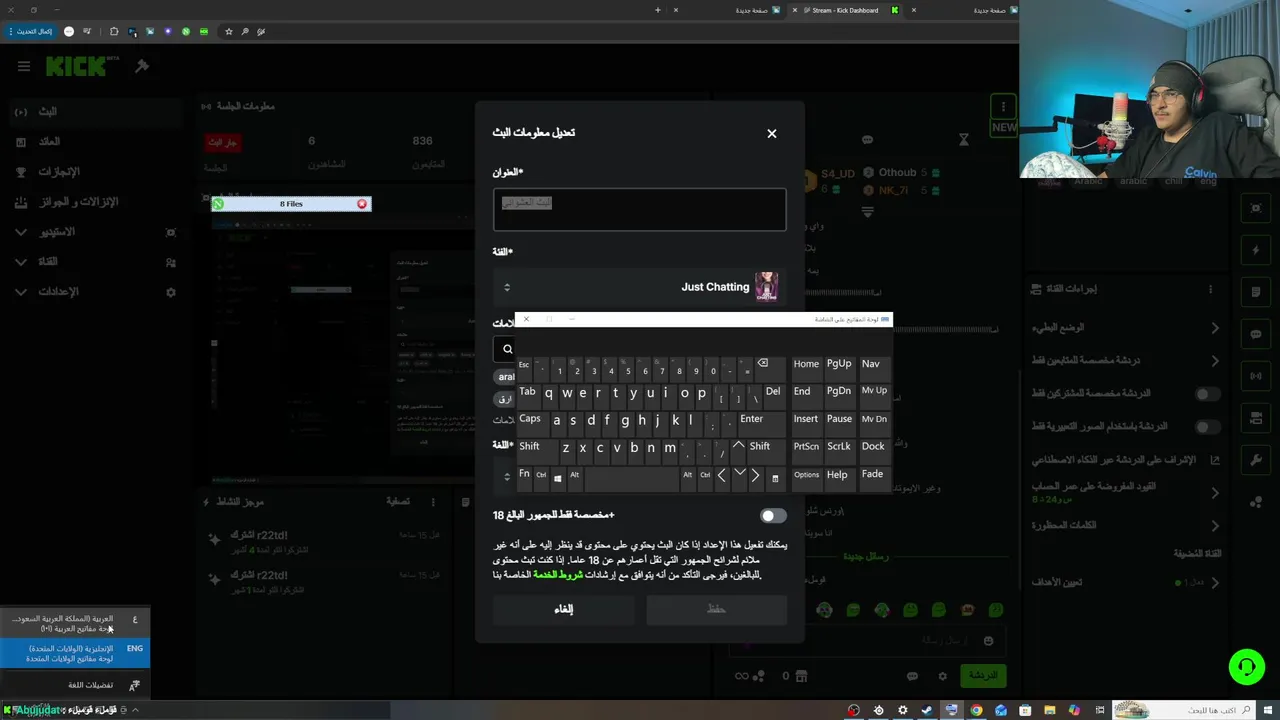
Task: Click the pin icon next to KICK logo
Action: click(142, 66)
